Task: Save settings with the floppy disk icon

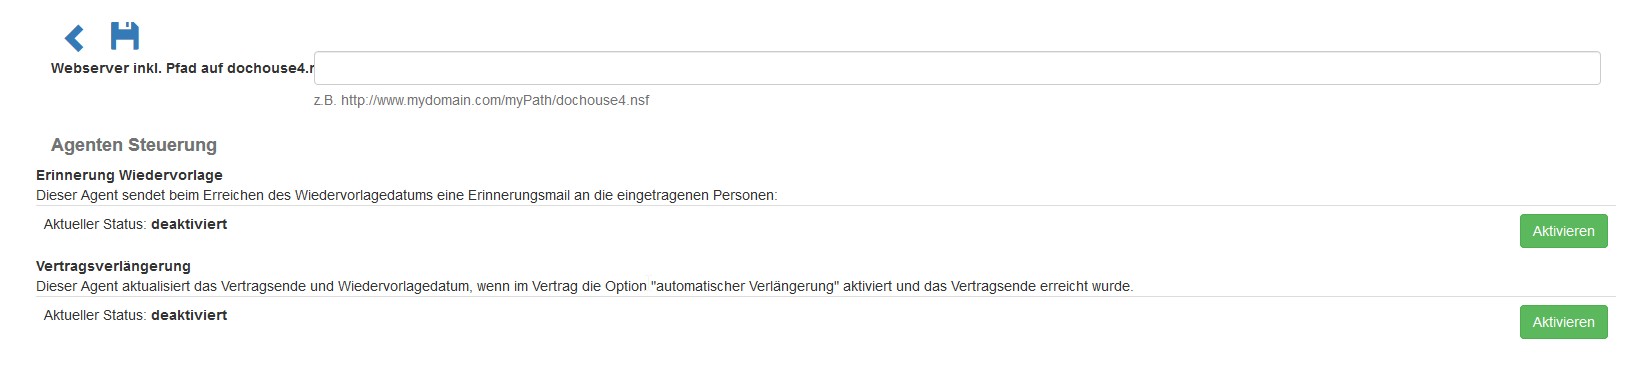Action: [x=125, y=35]
